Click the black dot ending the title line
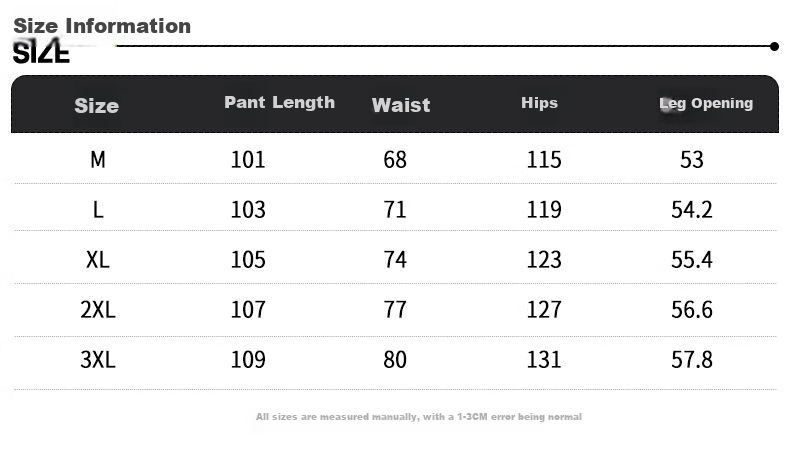This screenshot has width=790, height=456. 774,46
